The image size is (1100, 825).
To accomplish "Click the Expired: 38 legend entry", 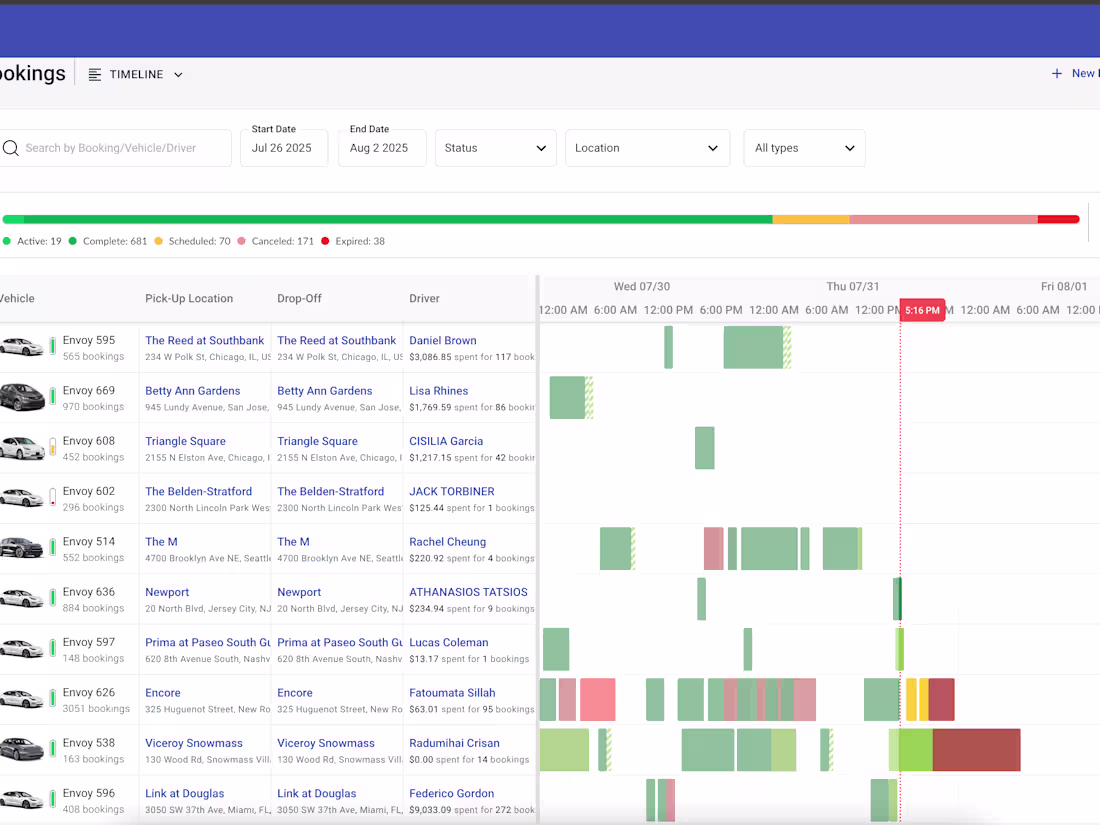I will pyautogui.click(x=353, y=241).
